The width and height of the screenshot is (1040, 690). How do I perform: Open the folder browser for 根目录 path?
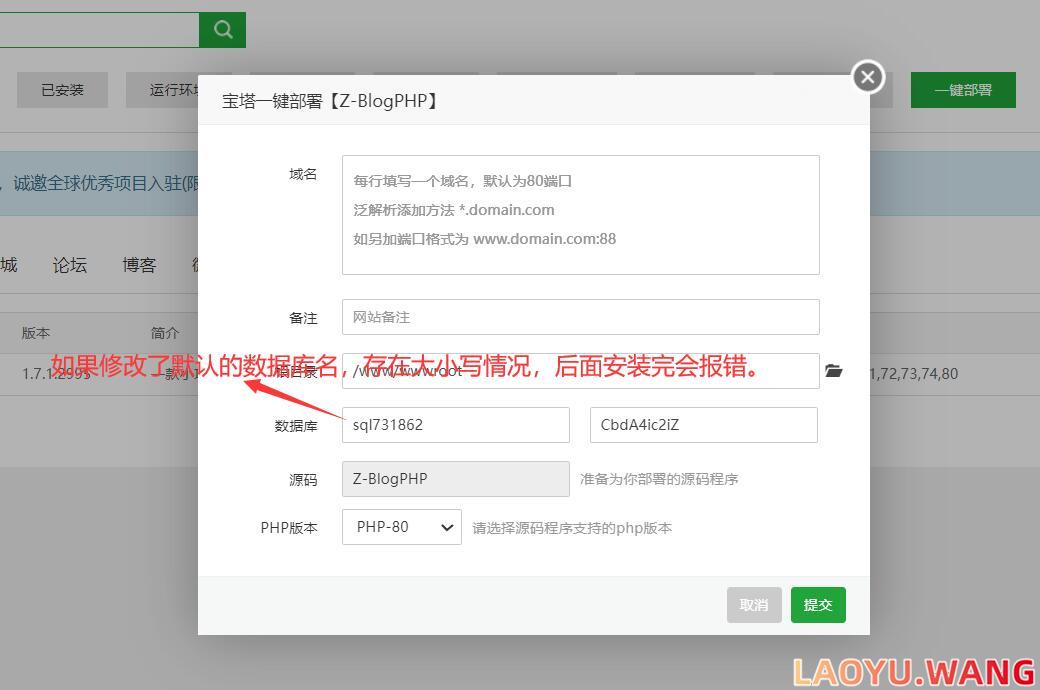(x=834, y=370)
